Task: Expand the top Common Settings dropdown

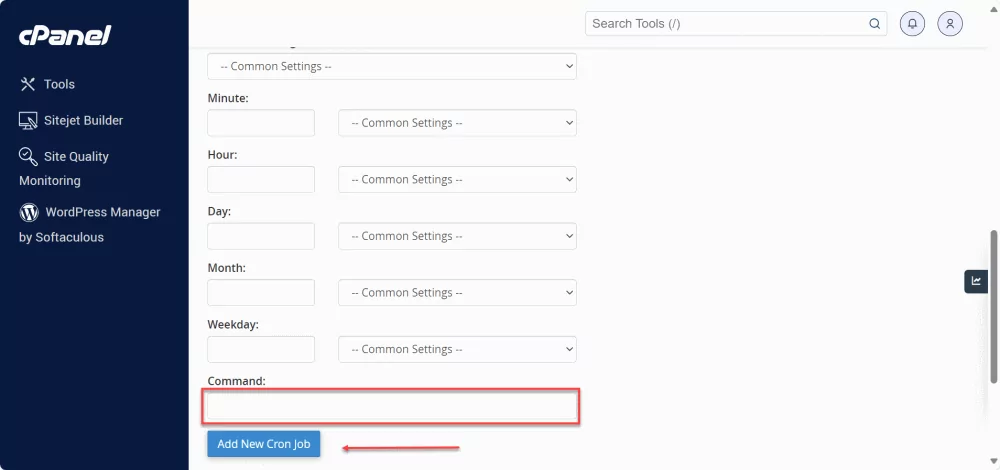Action: click(392, 66)
